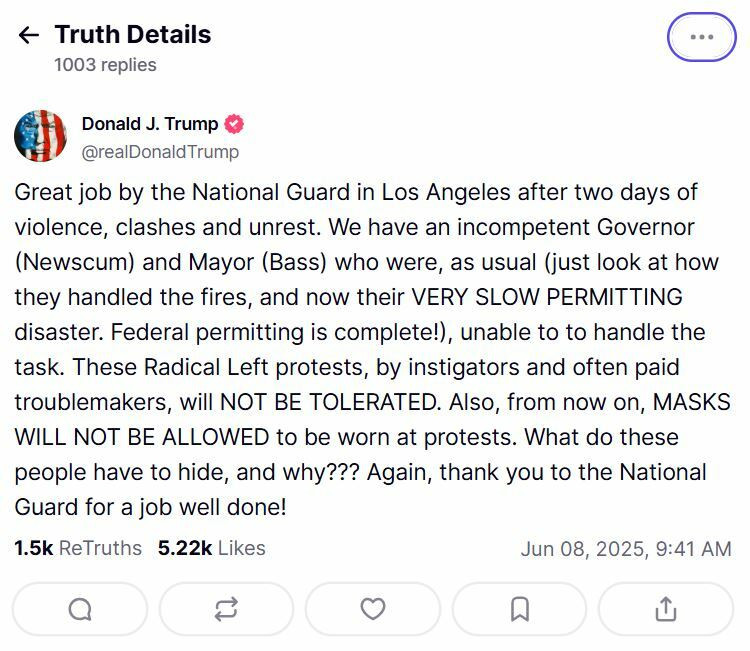This screenshot has height=651, width=750.
Task: Click the reply speech bubble icon
Action: point(80,609)
